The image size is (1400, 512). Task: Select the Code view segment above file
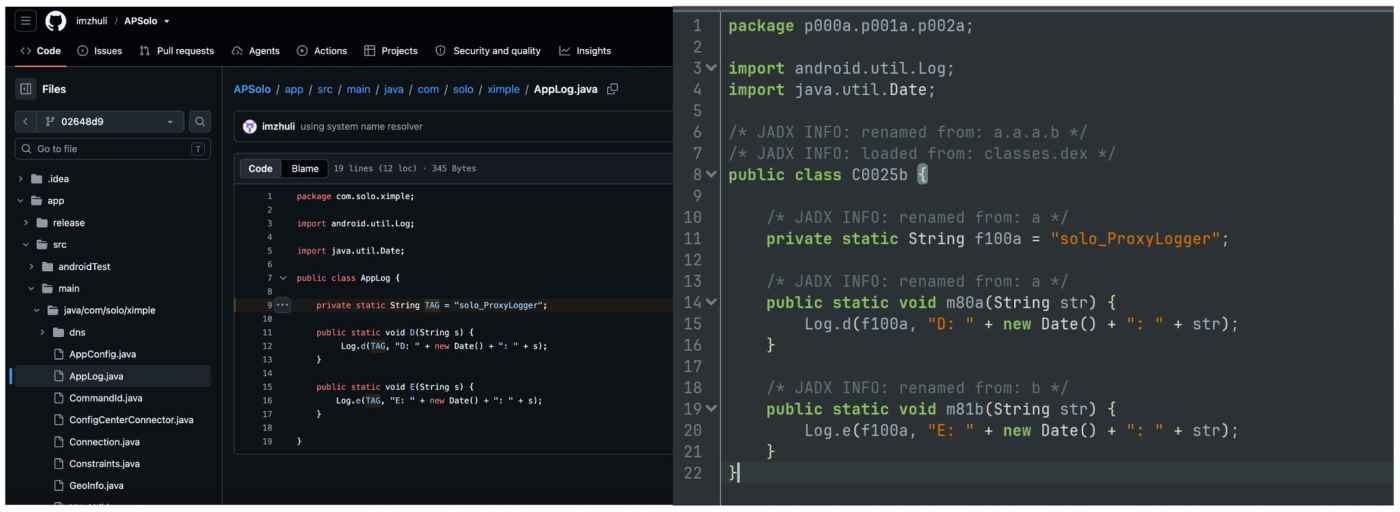tap(260, 169)
